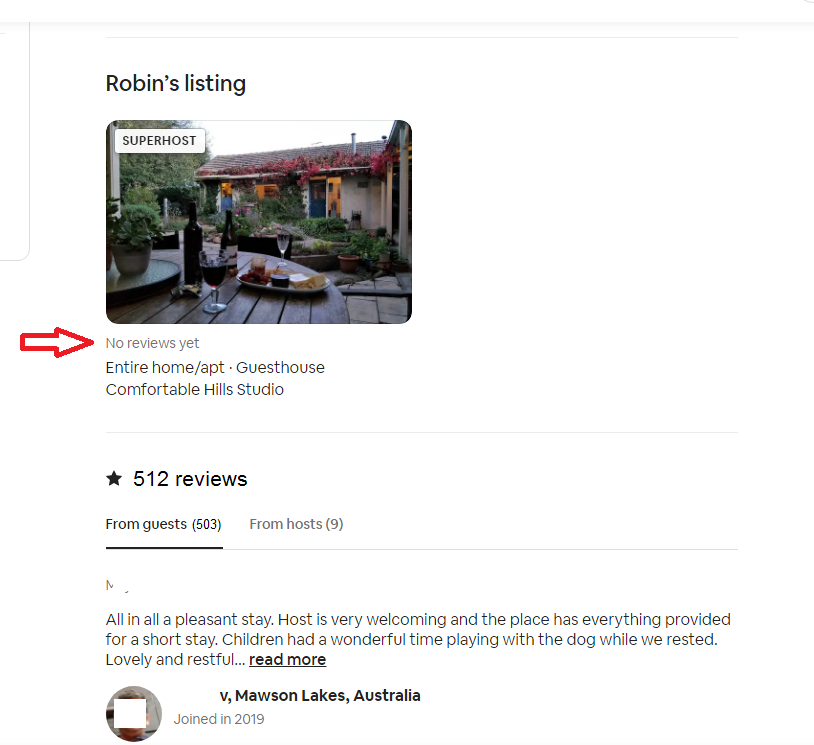
Task: Click the white square covering the avatar face
Action: point(130,713)
